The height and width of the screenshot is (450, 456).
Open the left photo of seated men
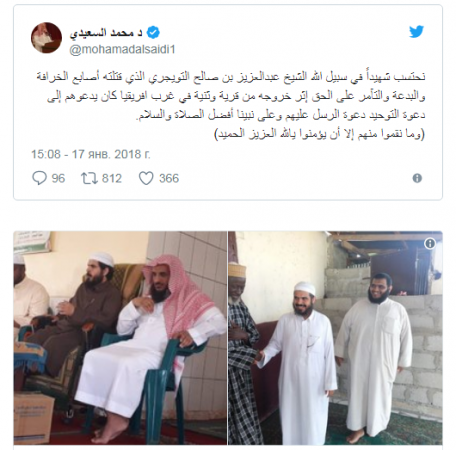[x=120, y=338]
